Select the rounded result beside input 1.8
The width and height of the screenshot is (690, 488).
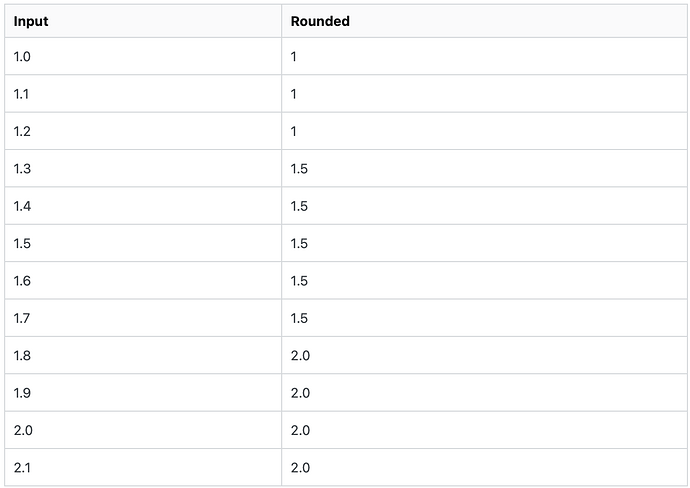point(300,356)
